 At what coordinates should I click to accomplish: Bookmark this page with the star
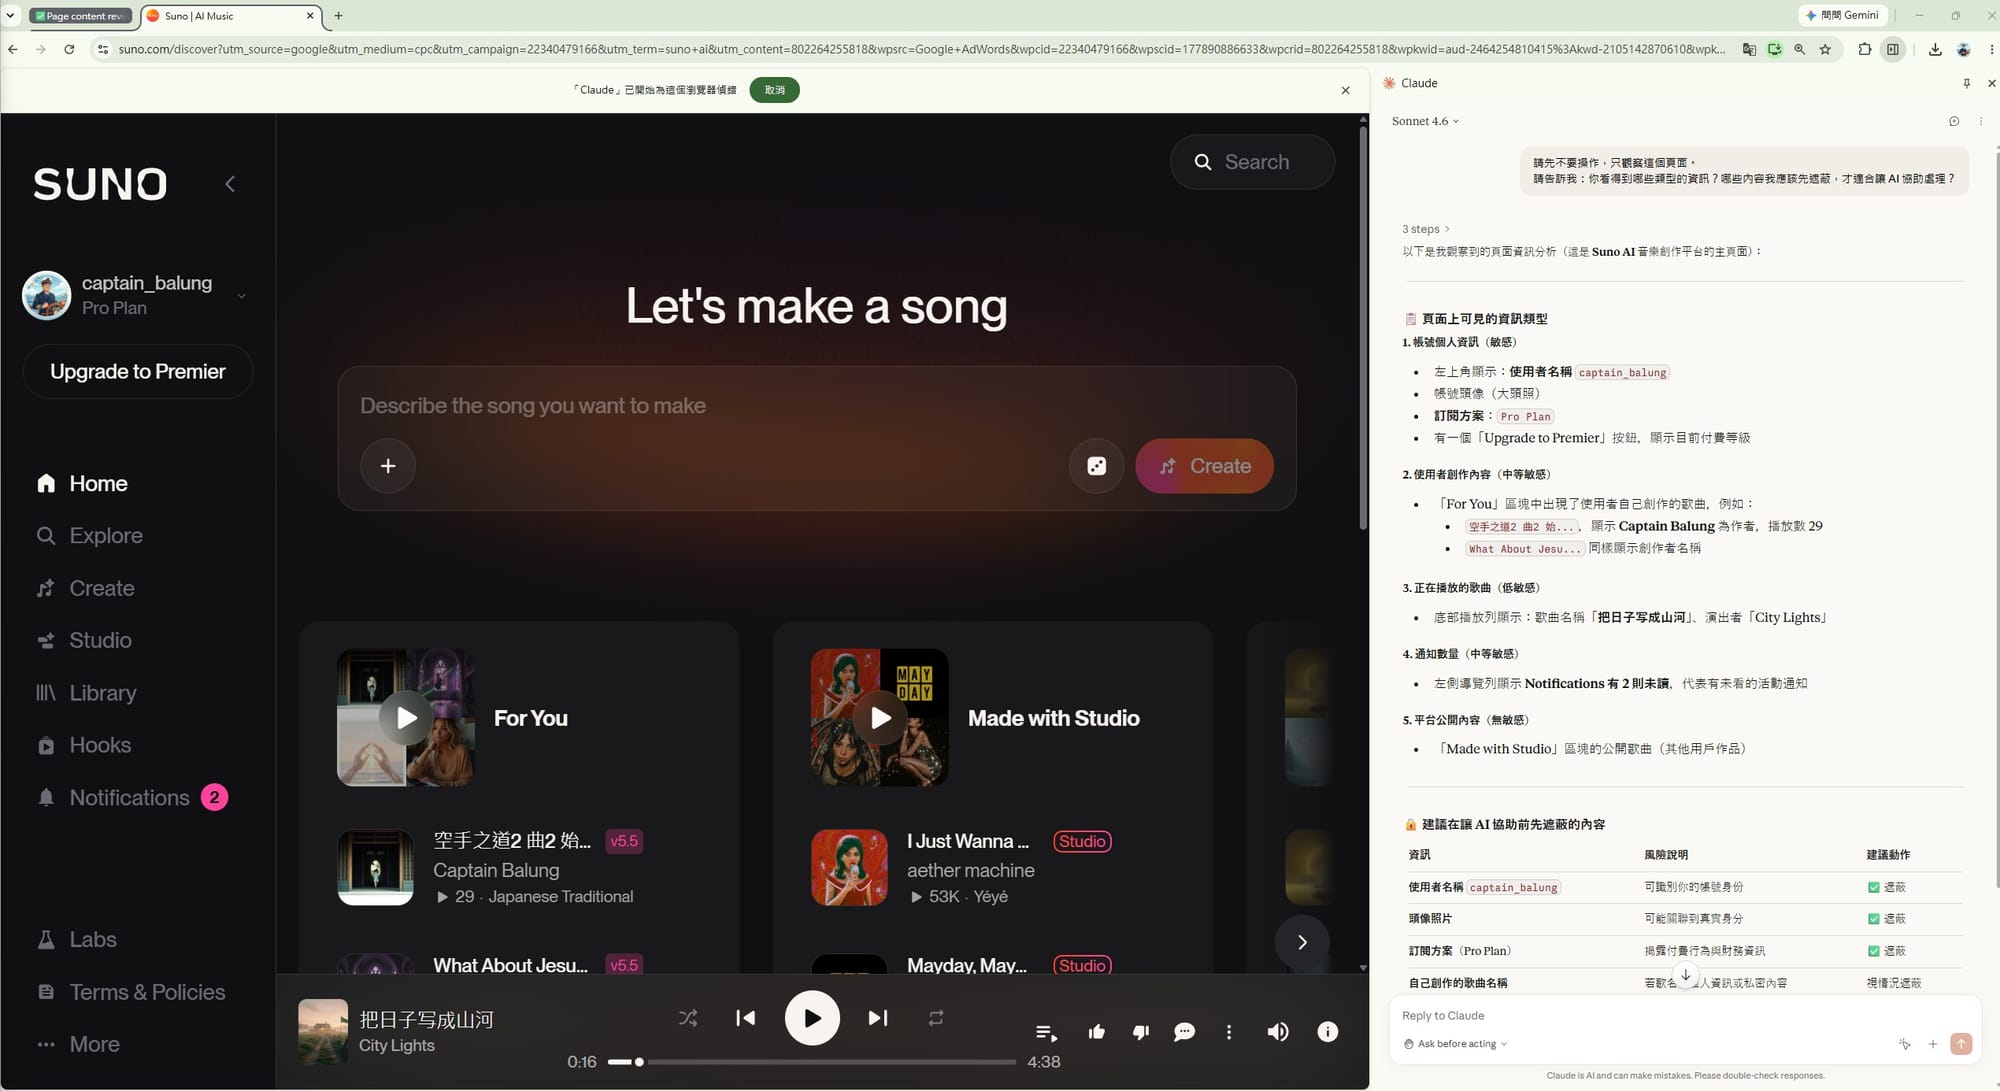[1825, 49]
